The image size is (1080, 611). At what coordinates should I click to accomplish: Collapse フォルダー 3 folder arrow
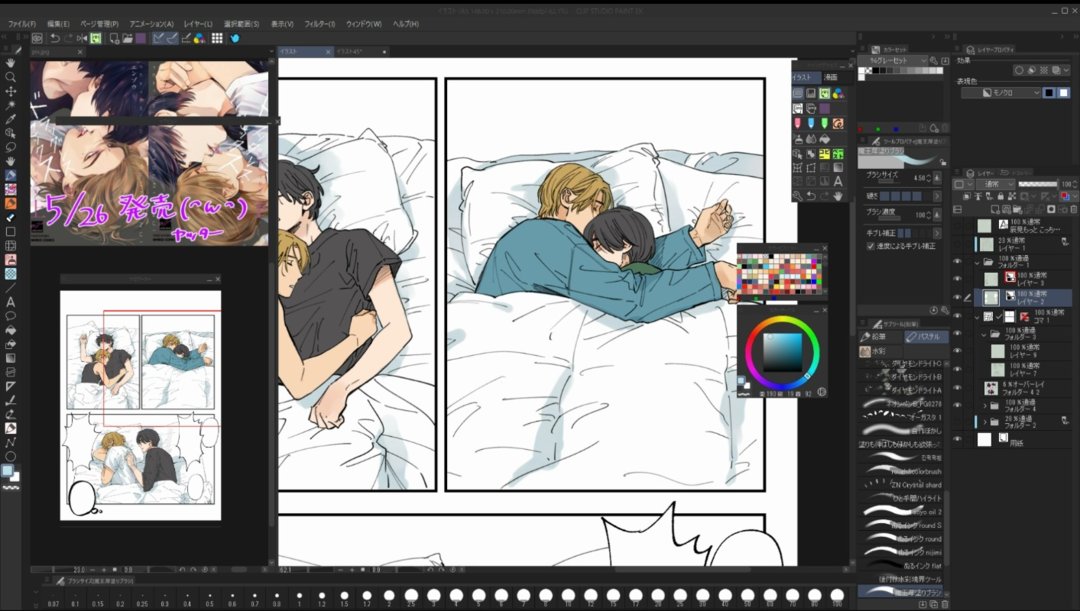pyautogui.click(x=984, y=335)
